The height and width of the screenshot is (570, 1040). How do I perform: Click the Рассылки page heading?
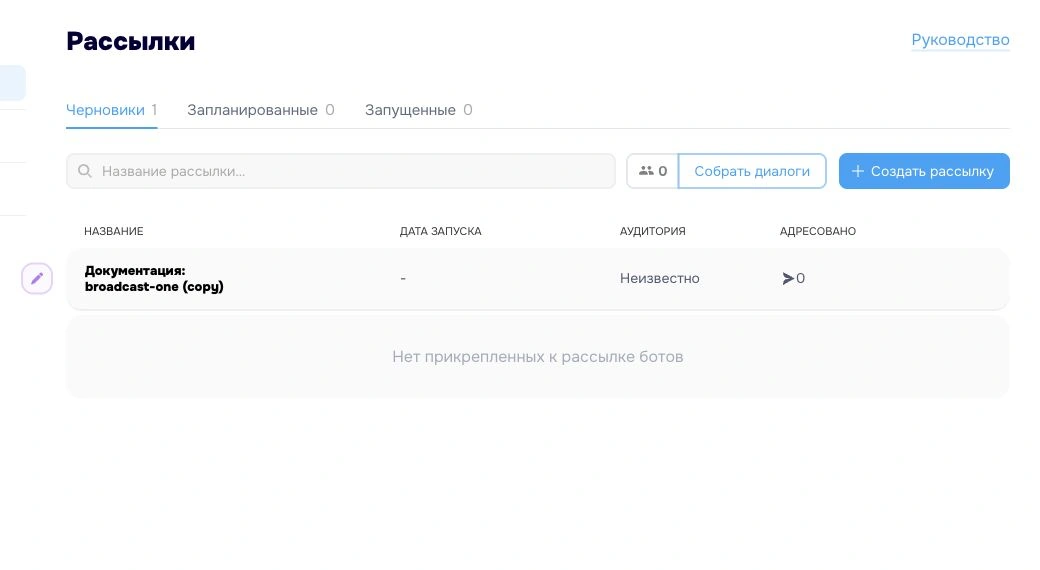(x=131, y=41)
